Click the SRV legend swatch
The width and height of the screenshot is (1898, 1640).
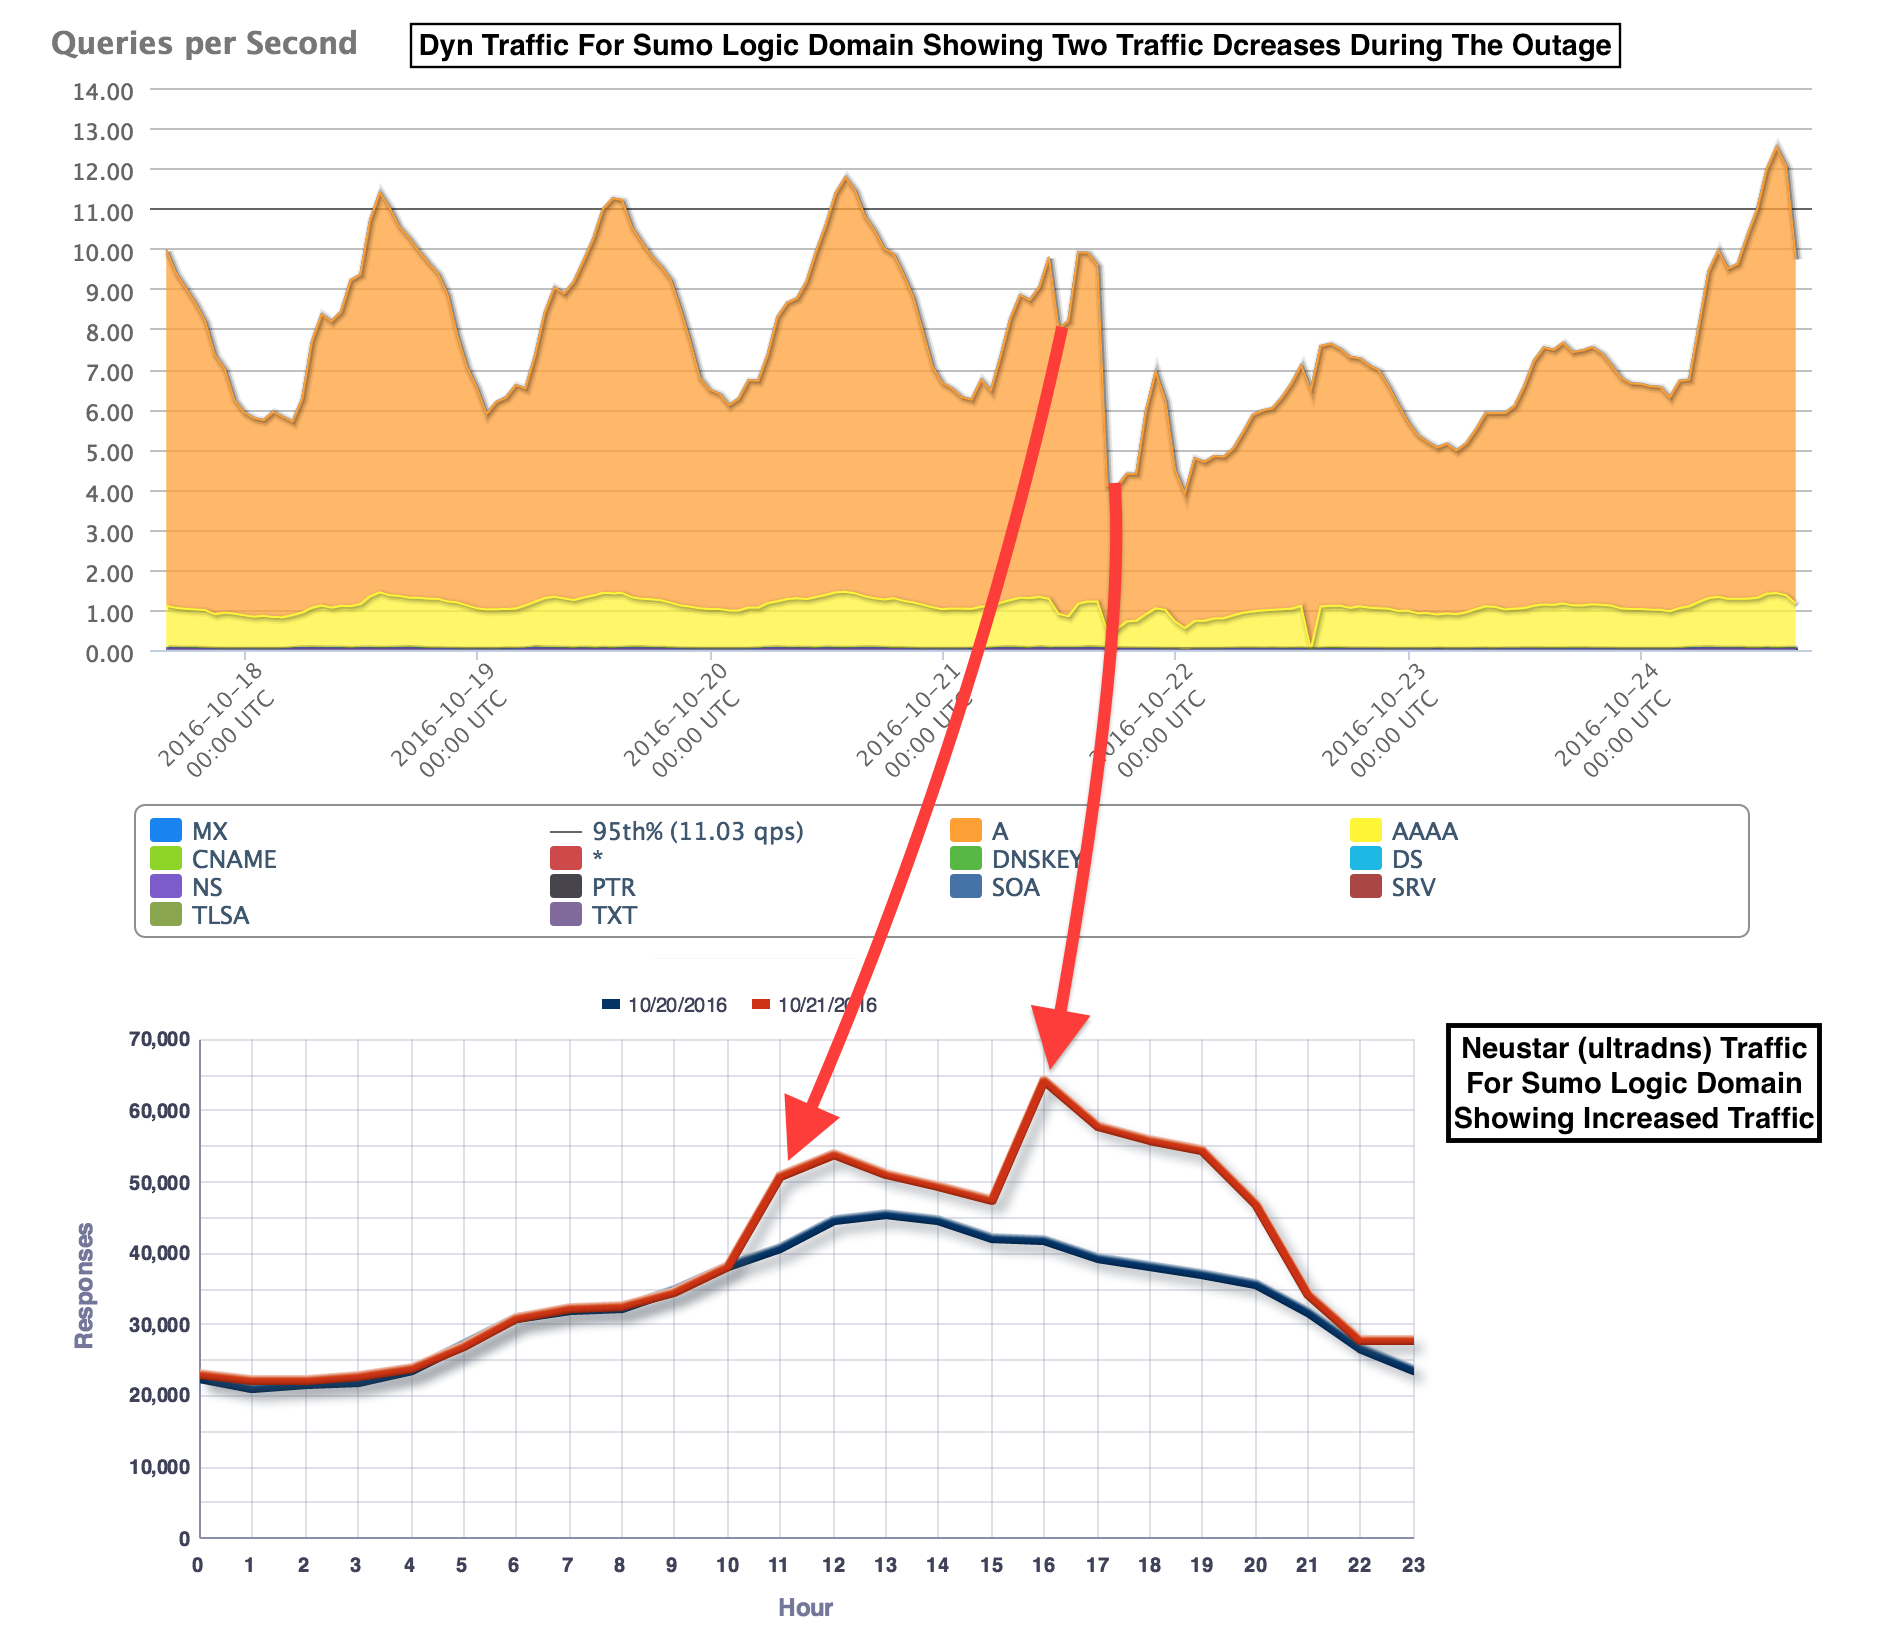click(x=1365, y=886)
